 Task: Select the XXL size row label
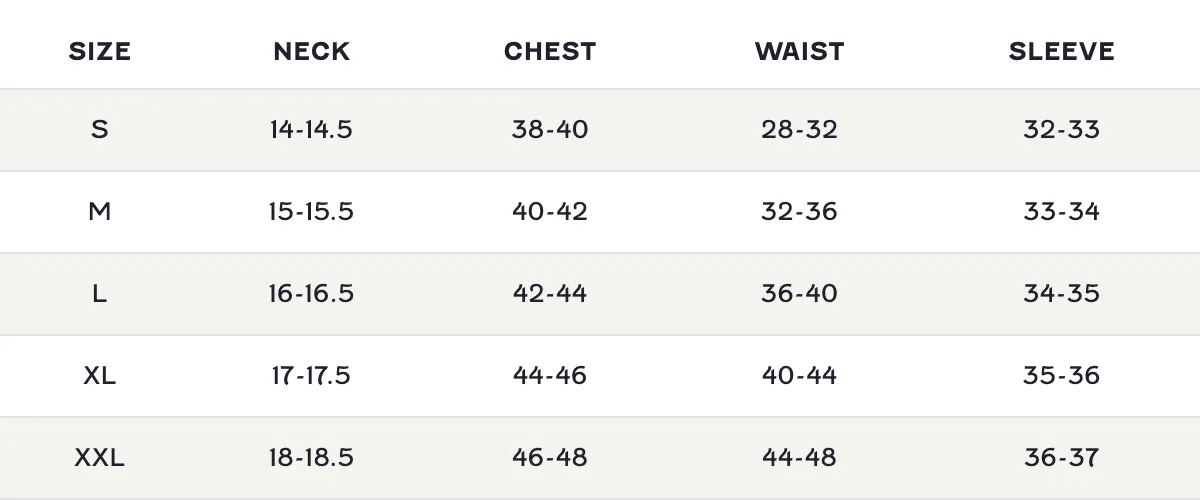tap(100, 457)
